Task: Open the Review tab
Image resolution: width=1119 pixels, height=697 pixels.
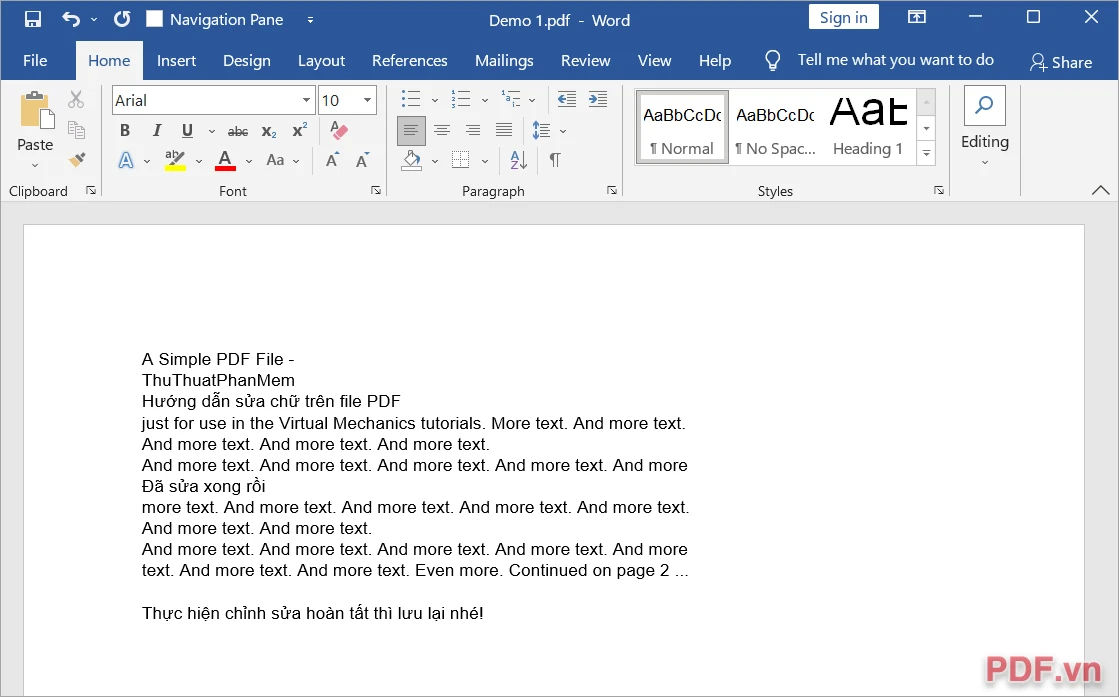Action: click(585, 61)
